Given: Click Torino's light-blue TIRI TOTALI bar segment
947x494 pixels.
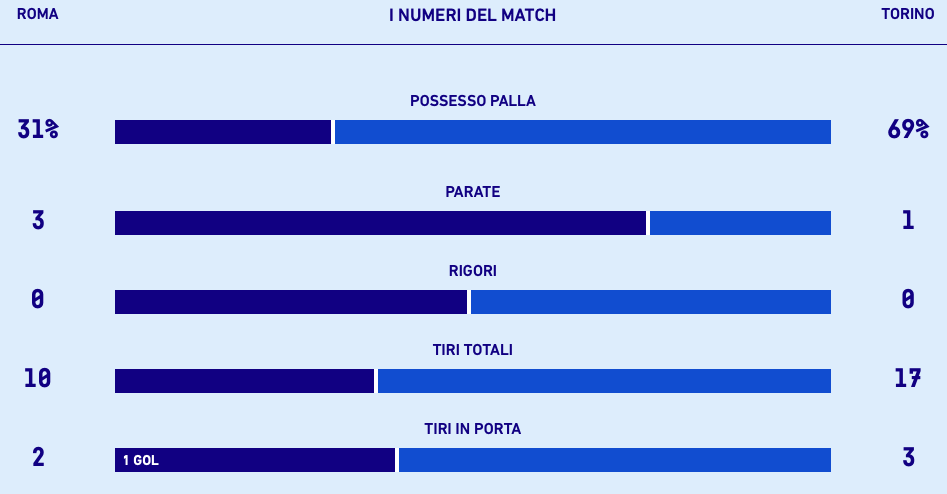Looking at the screenshot, I should tap(604, 381).
